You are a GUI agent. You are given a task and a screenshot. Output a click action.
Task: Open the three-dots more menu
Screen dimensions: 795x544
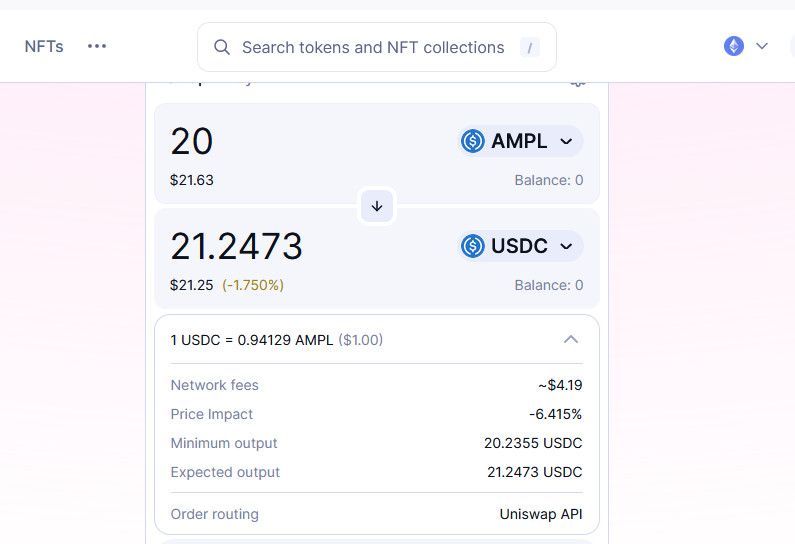point(97,46)
